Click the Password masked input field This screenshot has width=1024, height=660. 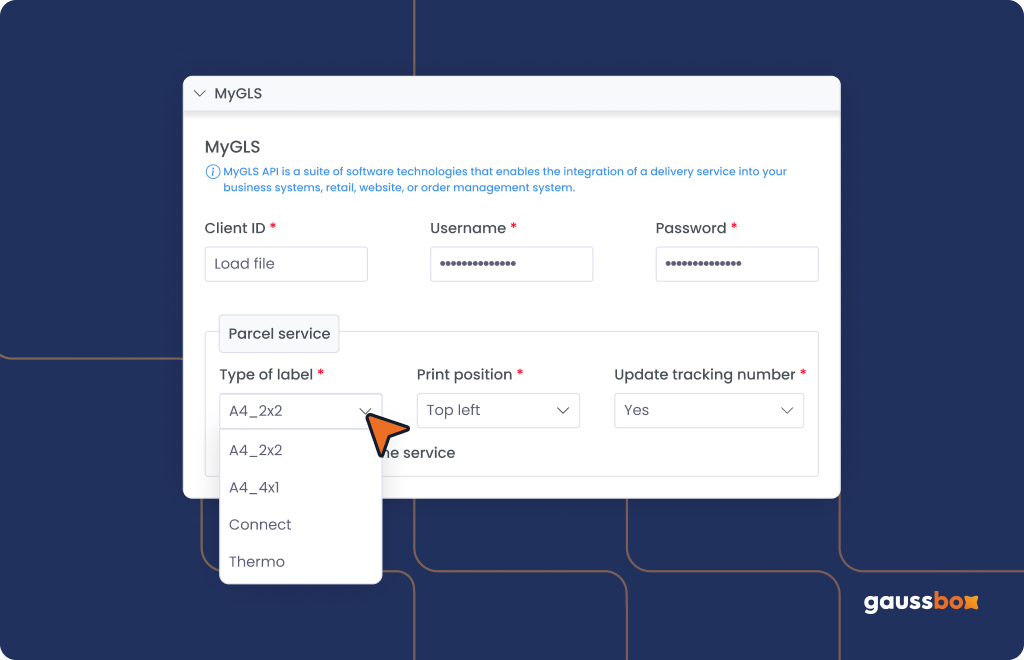[737, 264]
